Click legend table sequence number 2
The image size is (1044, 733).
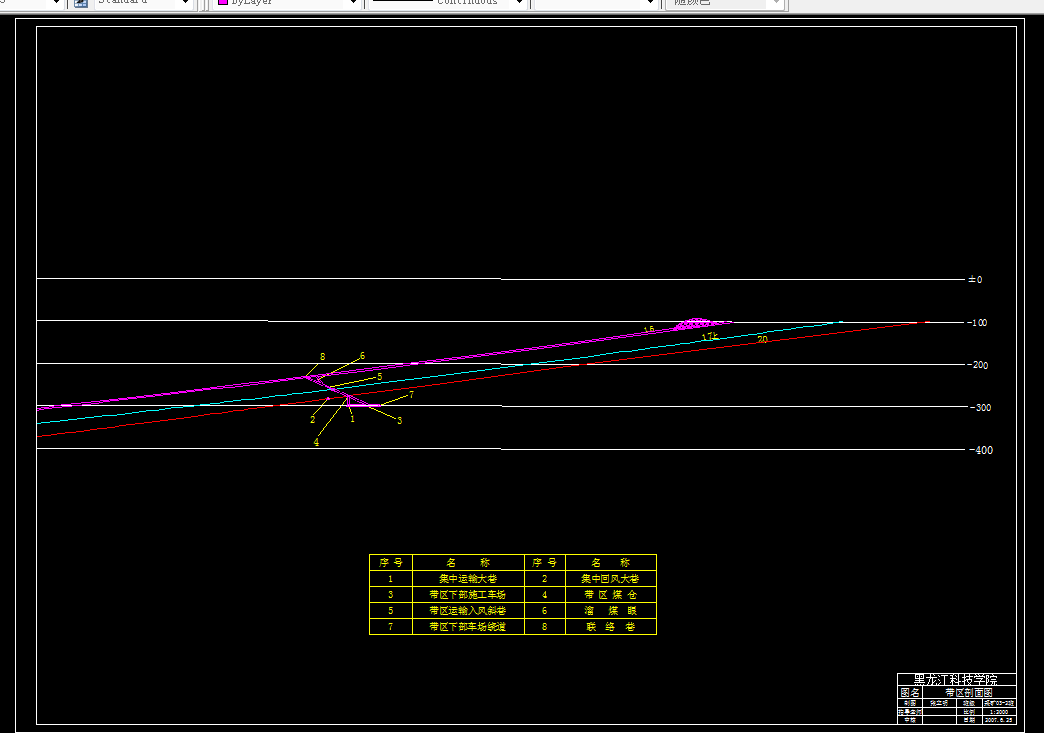545,579
